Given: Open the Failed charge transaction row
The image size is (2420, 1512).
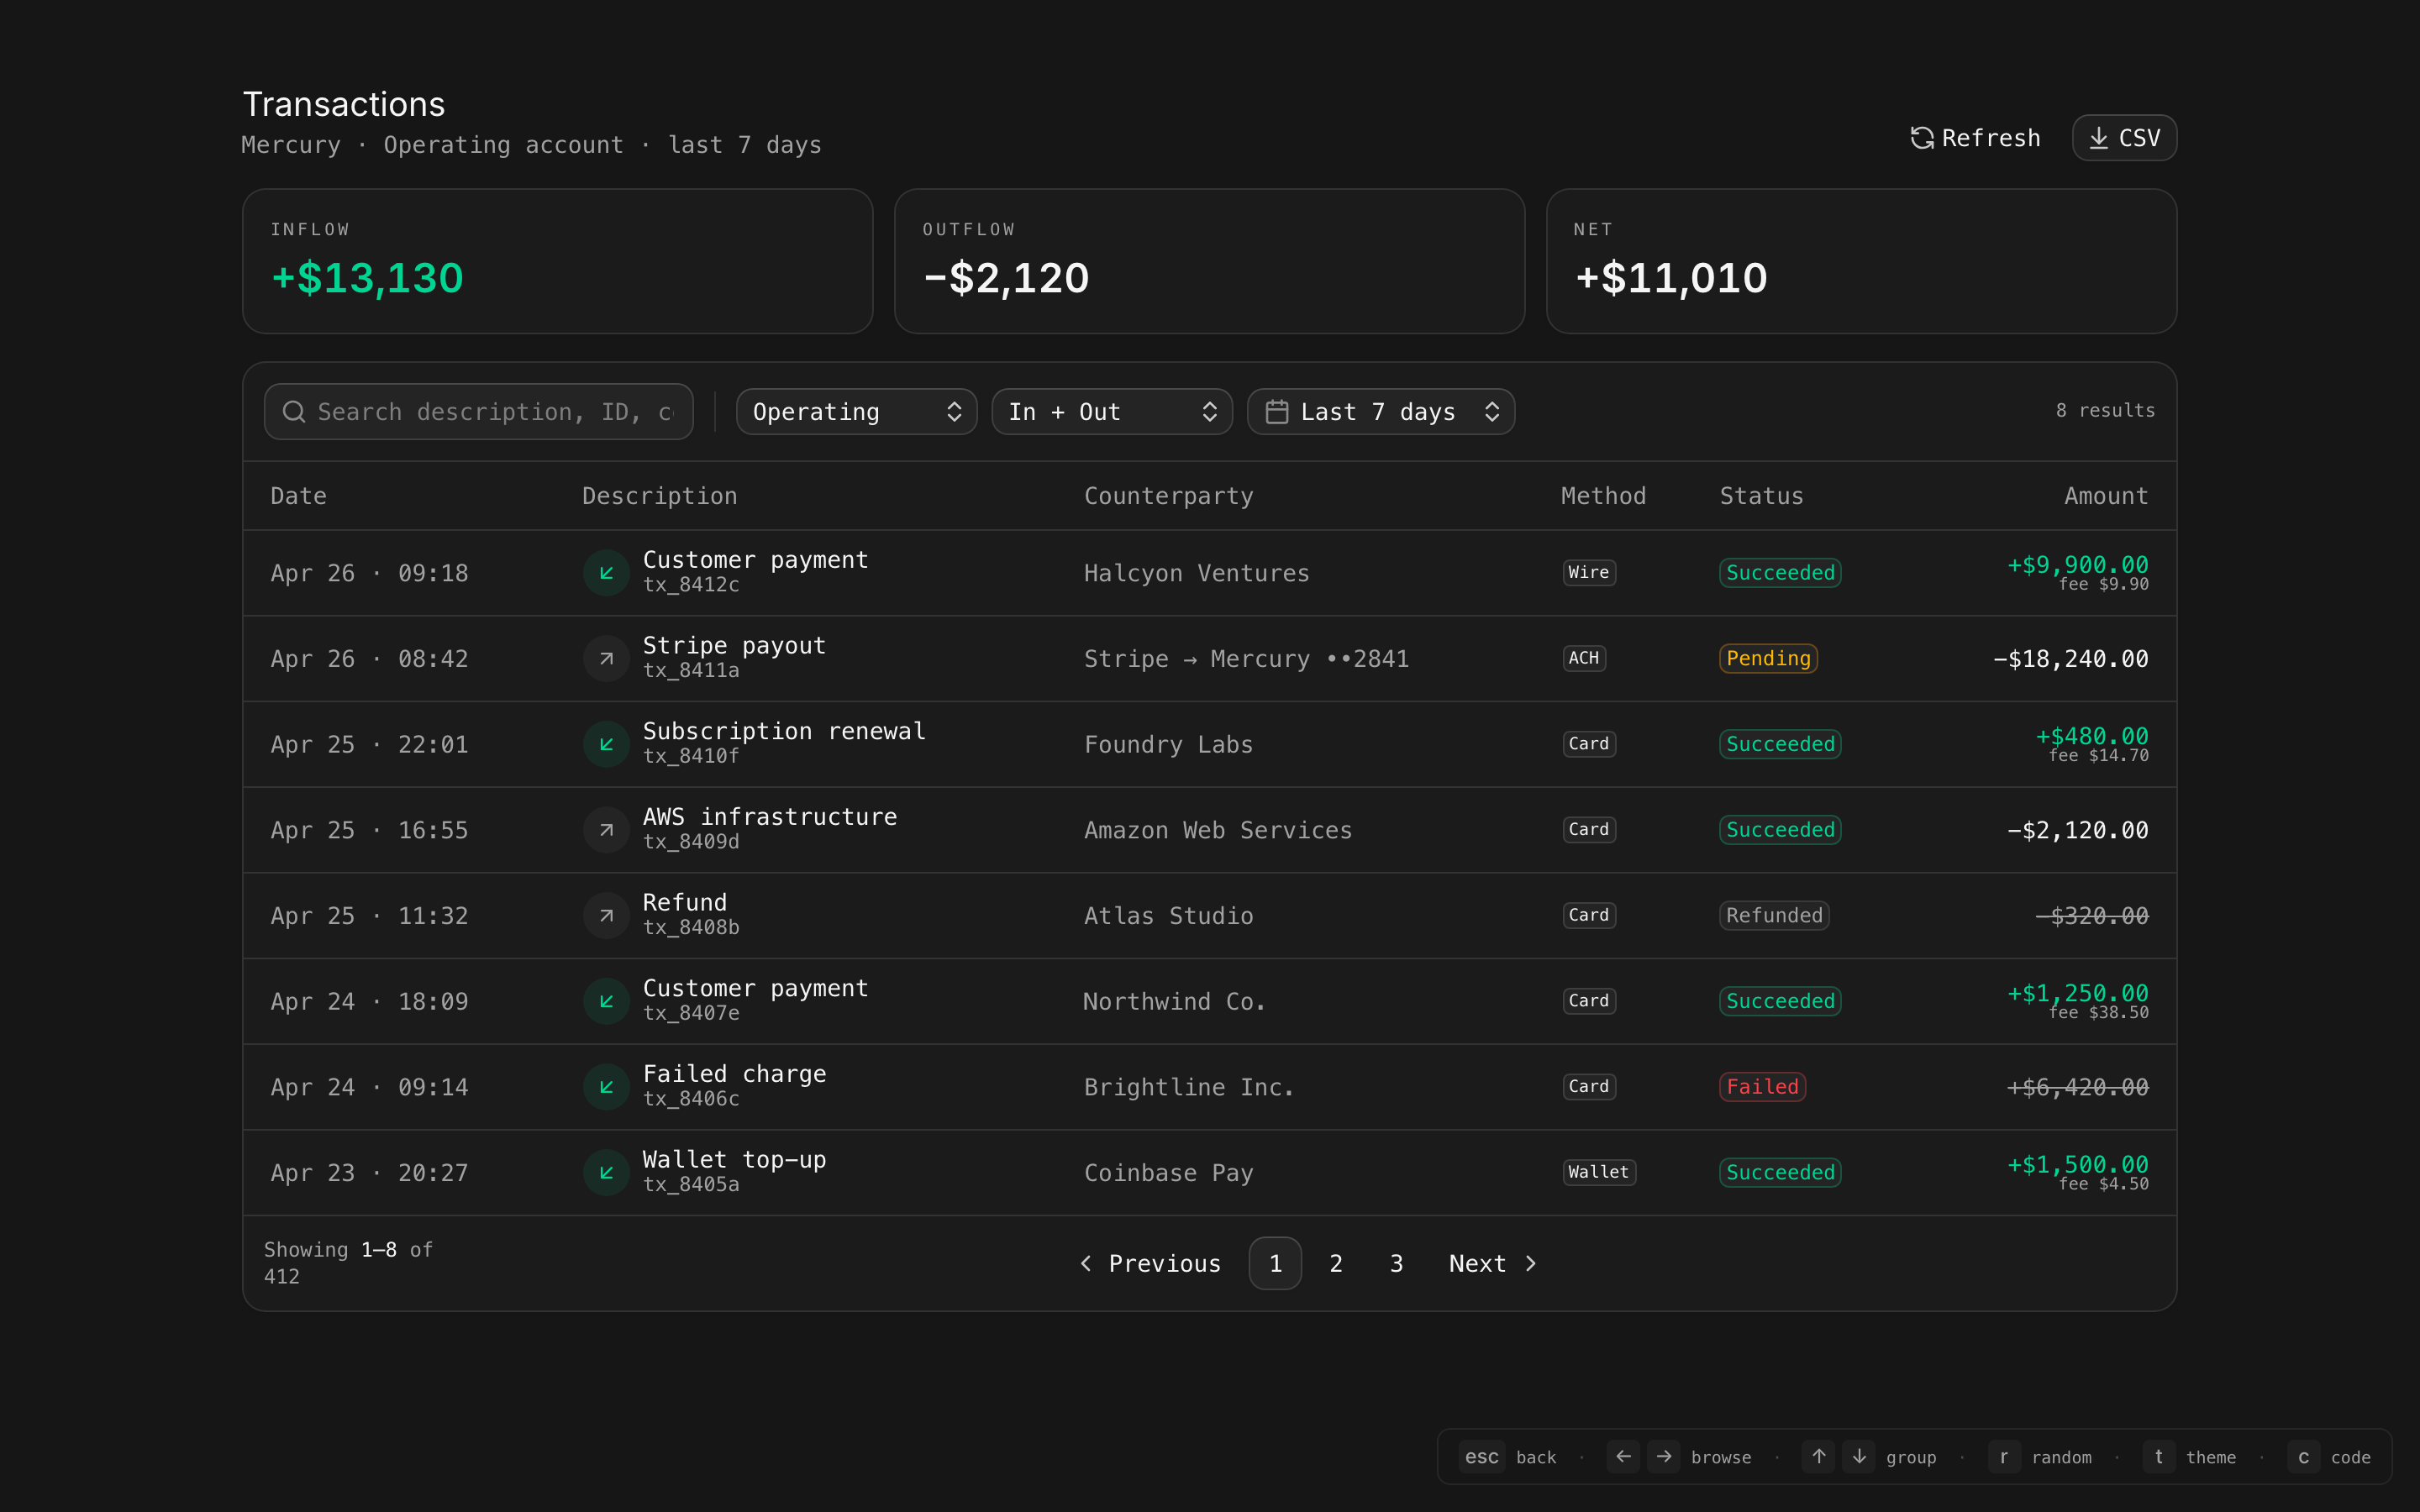Looking at the screenshot, I should (x=734, y=1075).
